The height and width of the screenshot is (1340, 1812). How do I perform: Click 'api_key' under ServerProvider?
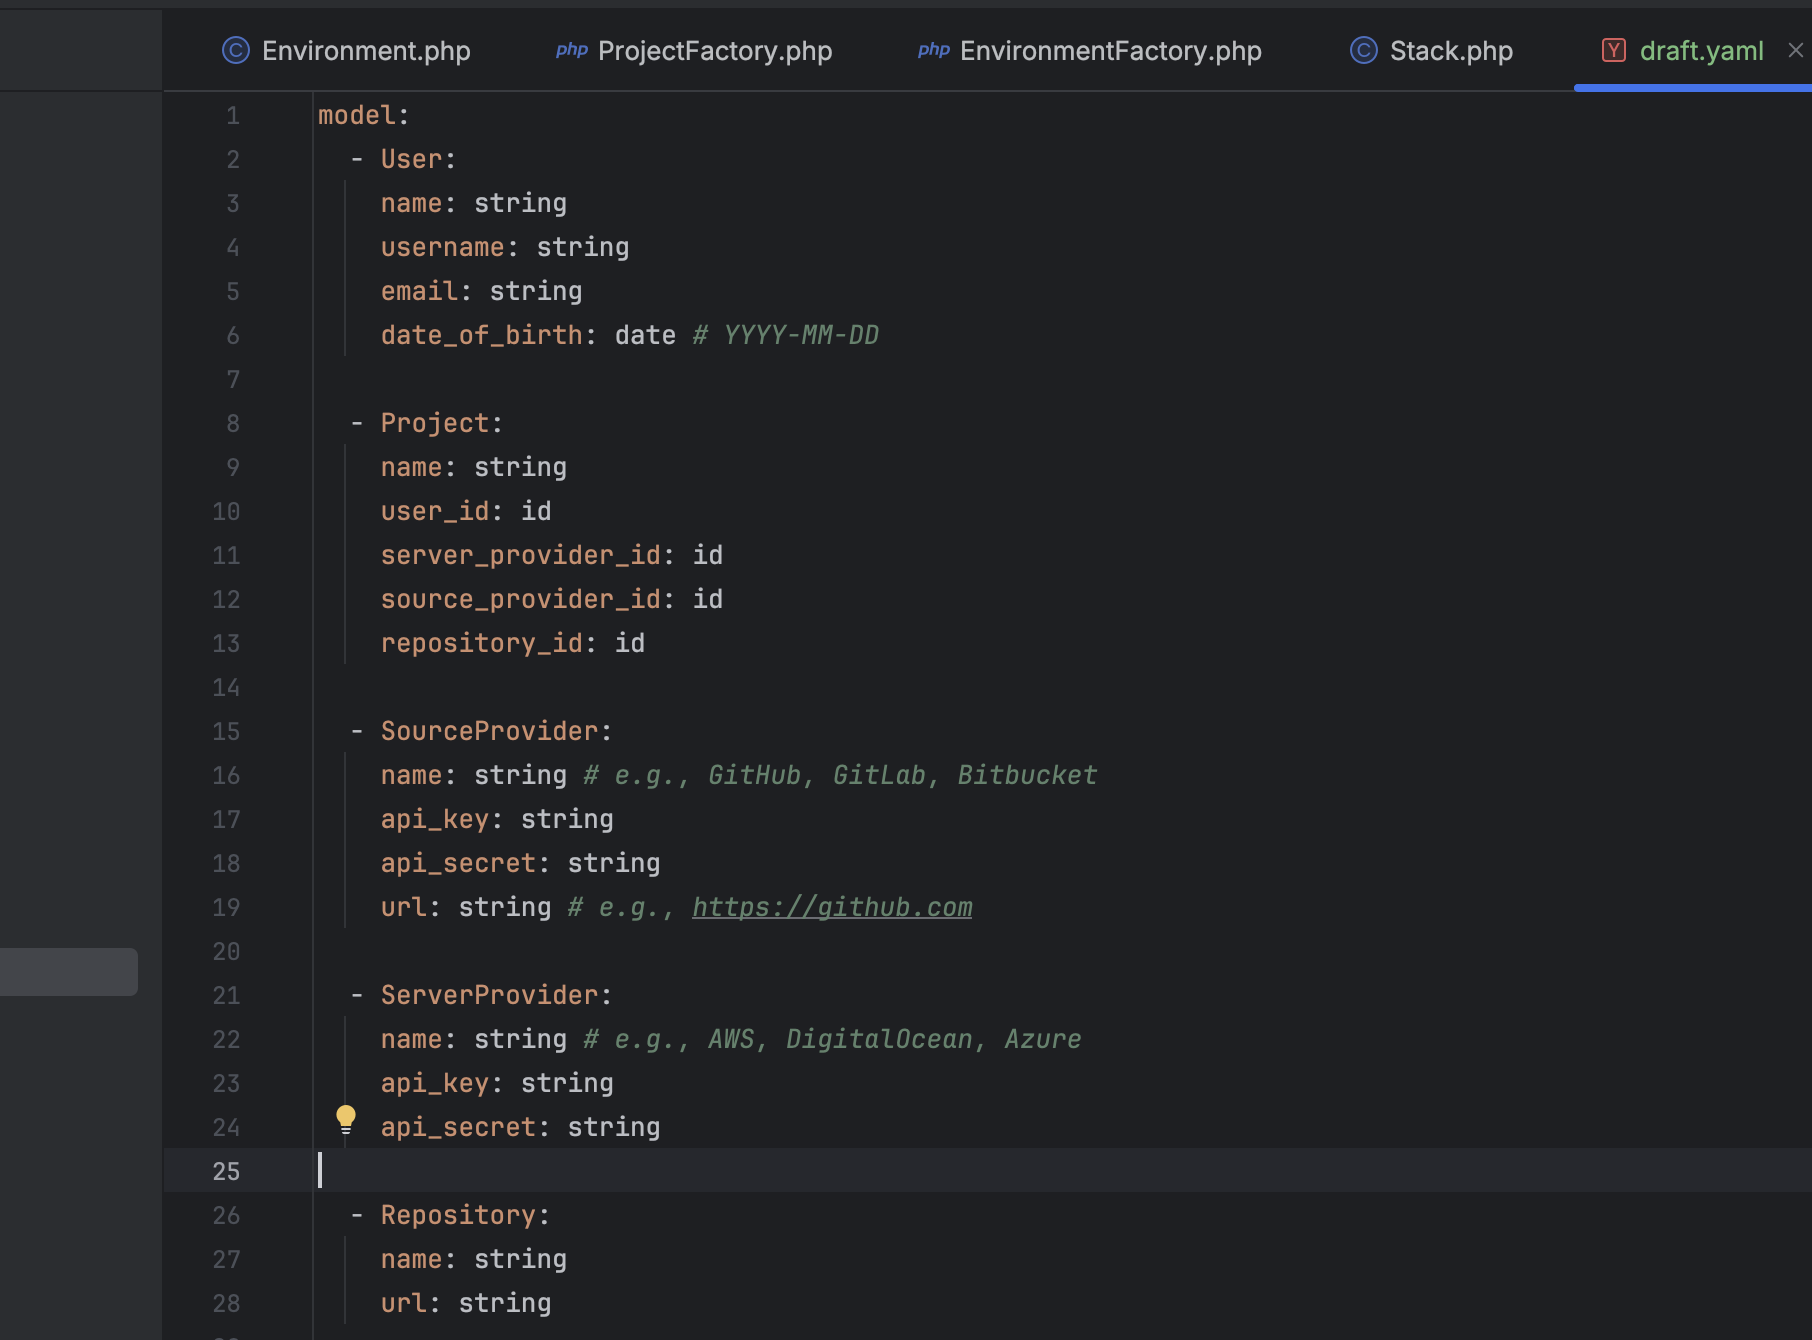[434, 1083]
